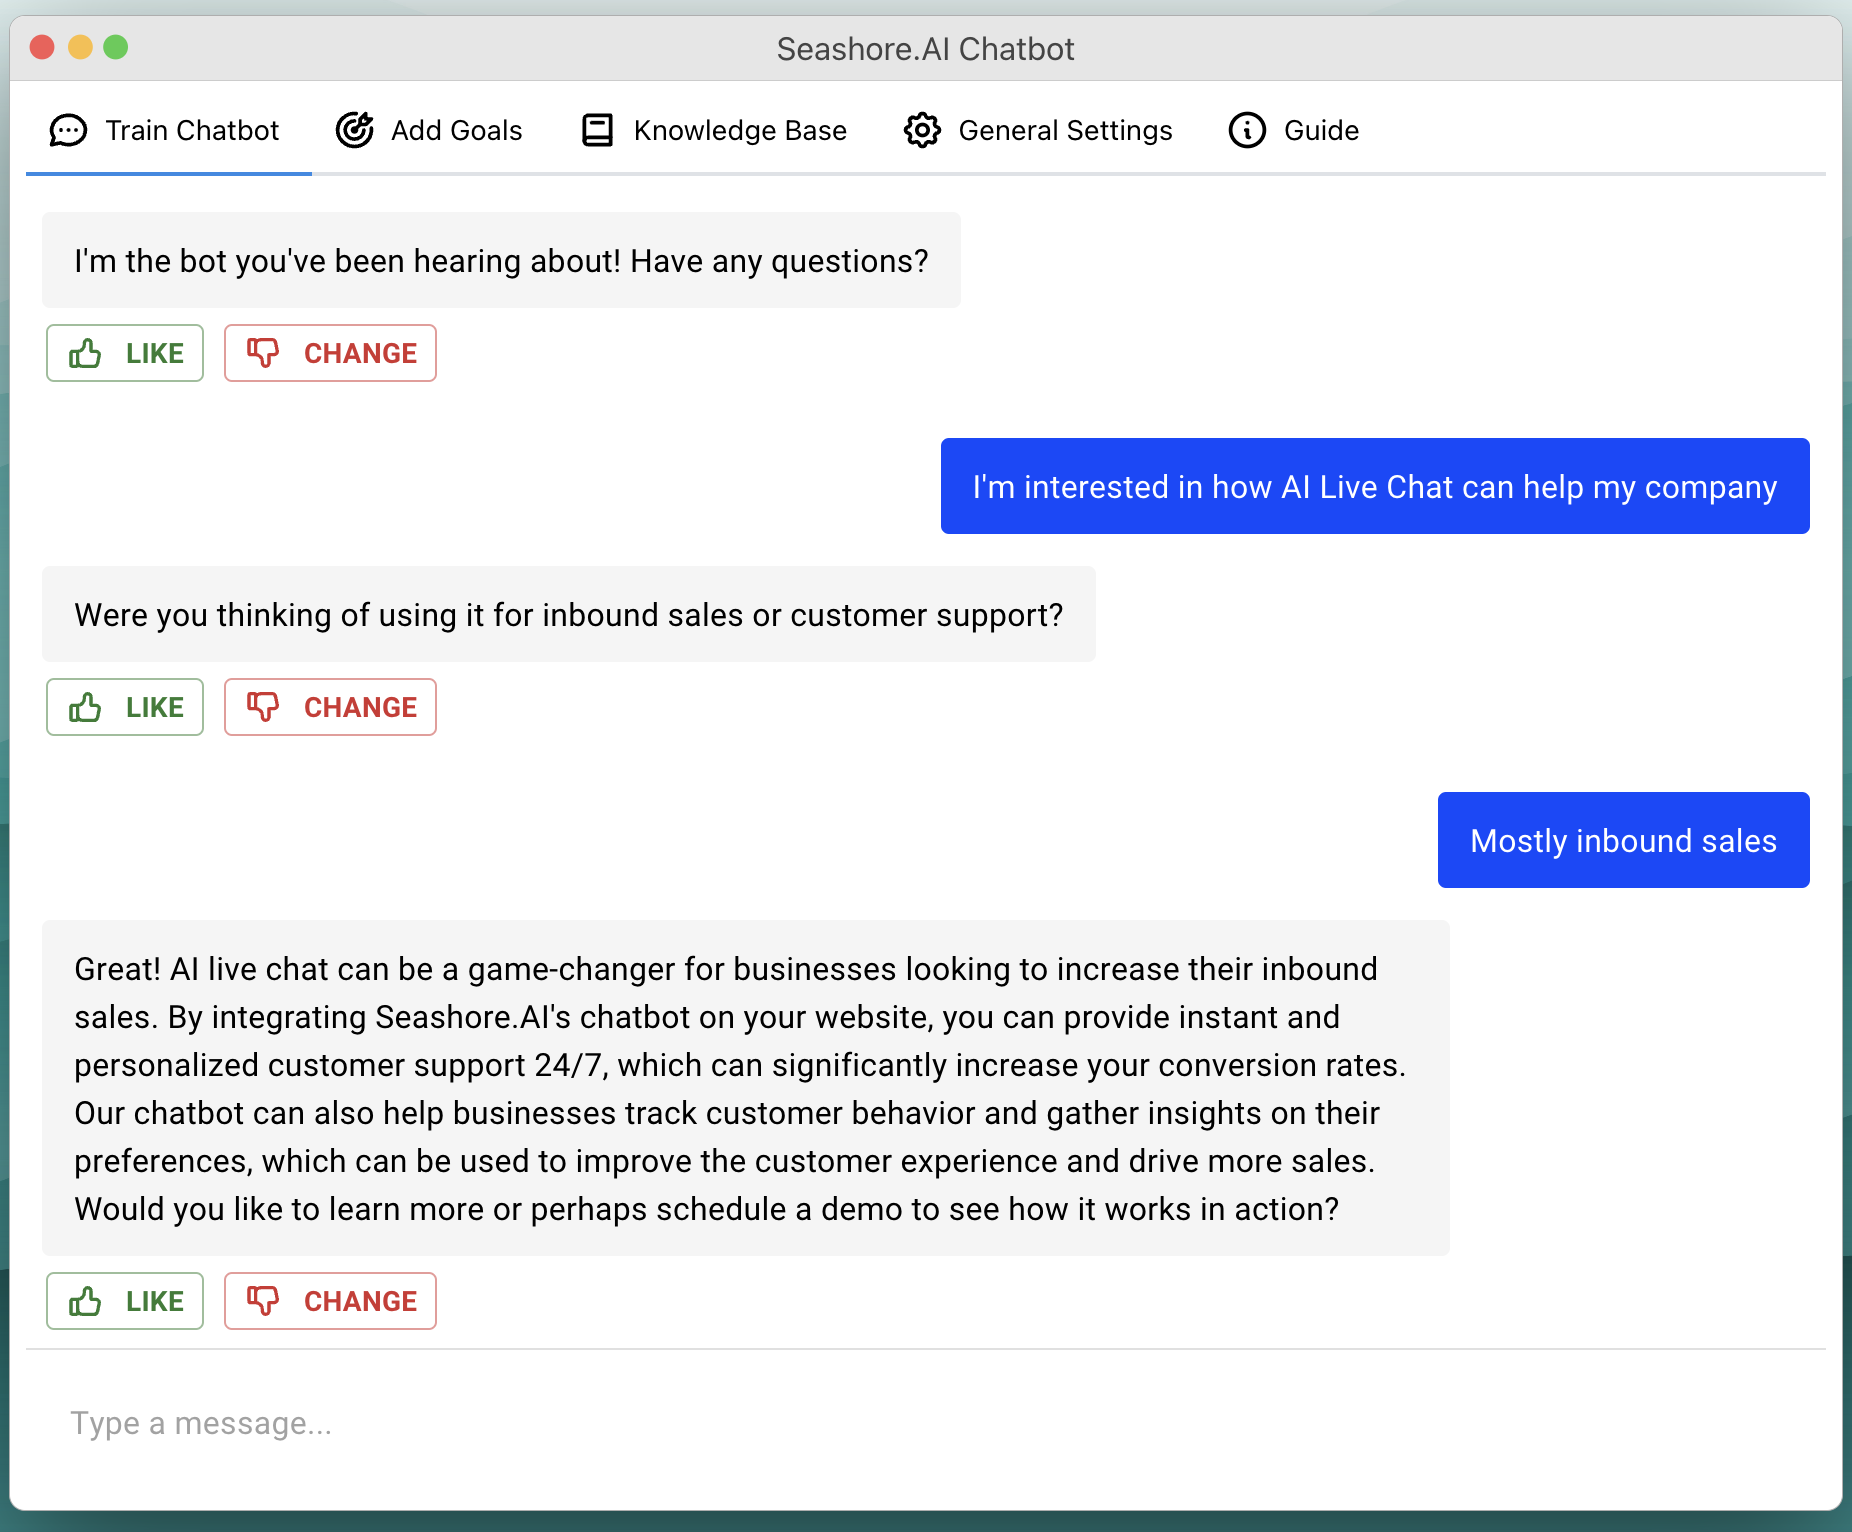This screenshot has width=1852, height=1532.
Task: Focus the 'Type a message...' input field
Action: [926, 1423]
